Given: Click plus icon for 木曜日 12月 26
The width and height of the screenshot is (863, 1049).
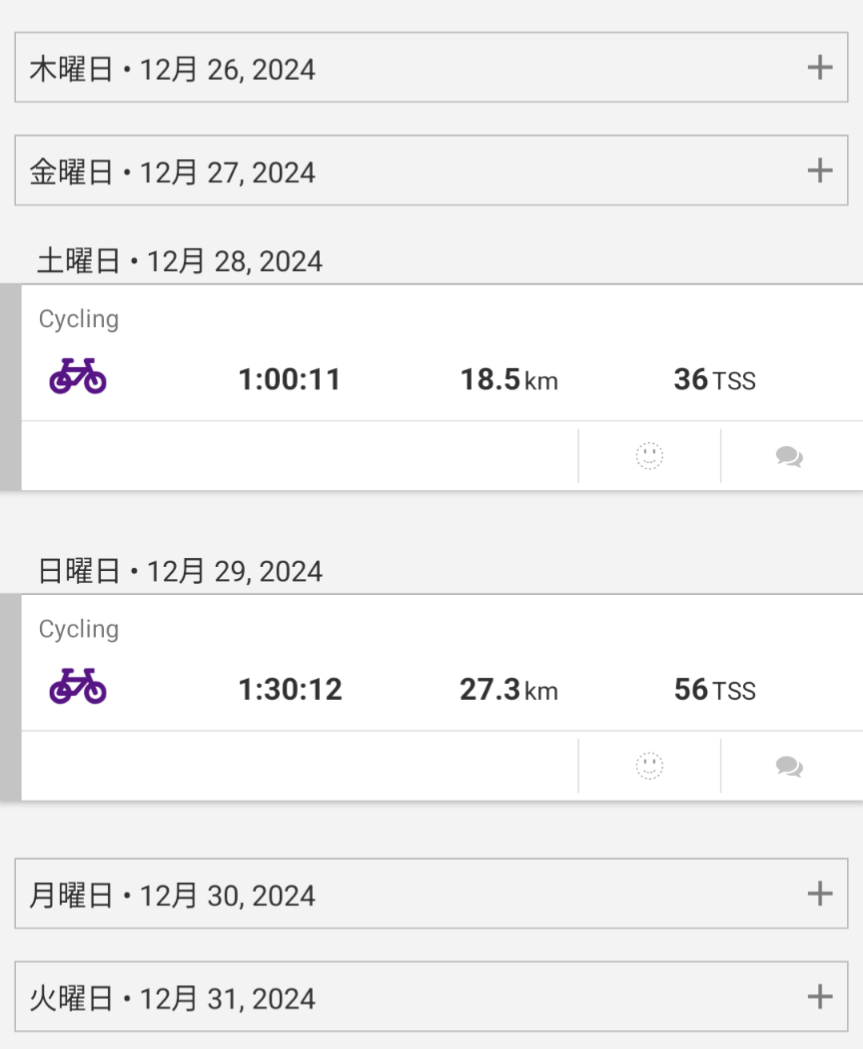Looking at the screenshot, I should coord(819,68).
